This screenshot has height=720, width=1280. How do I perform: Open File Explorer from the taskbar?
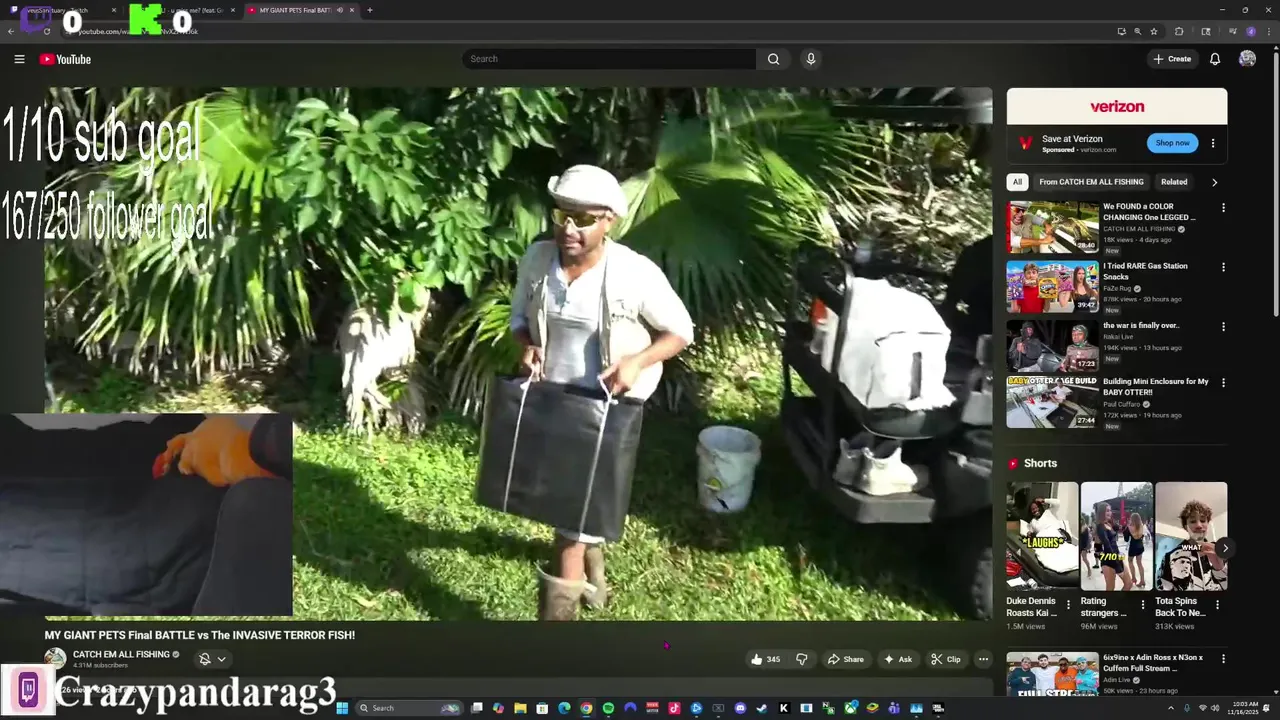(x=520, y=708)
